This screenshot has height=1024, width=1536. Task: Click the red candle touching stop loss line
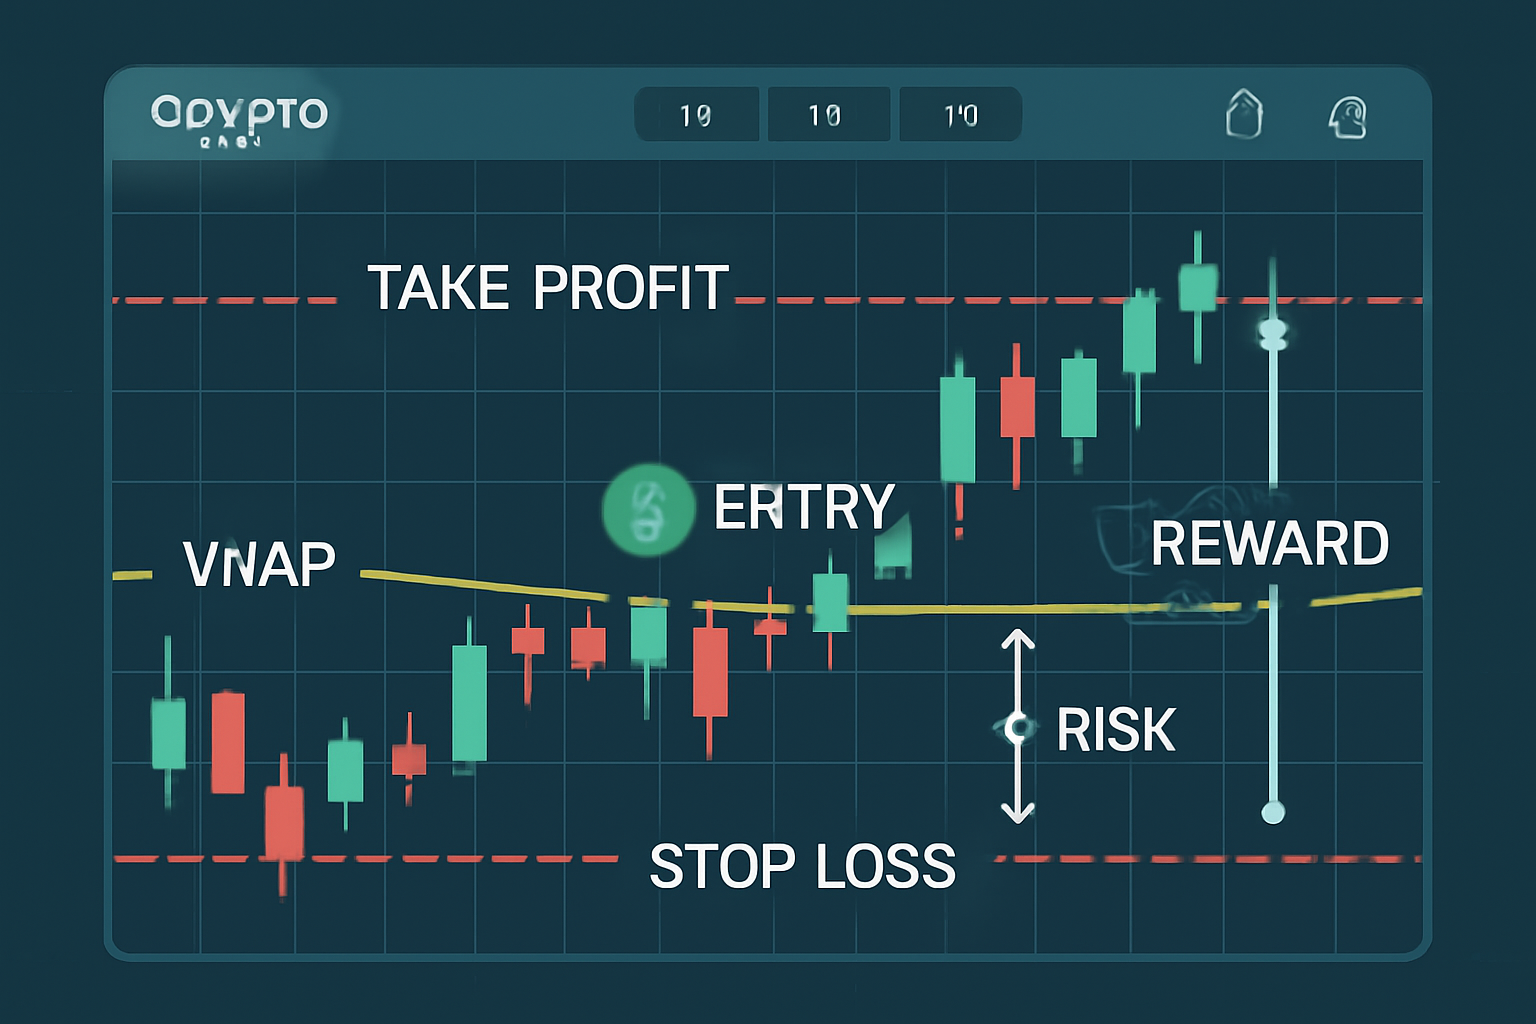284,822
